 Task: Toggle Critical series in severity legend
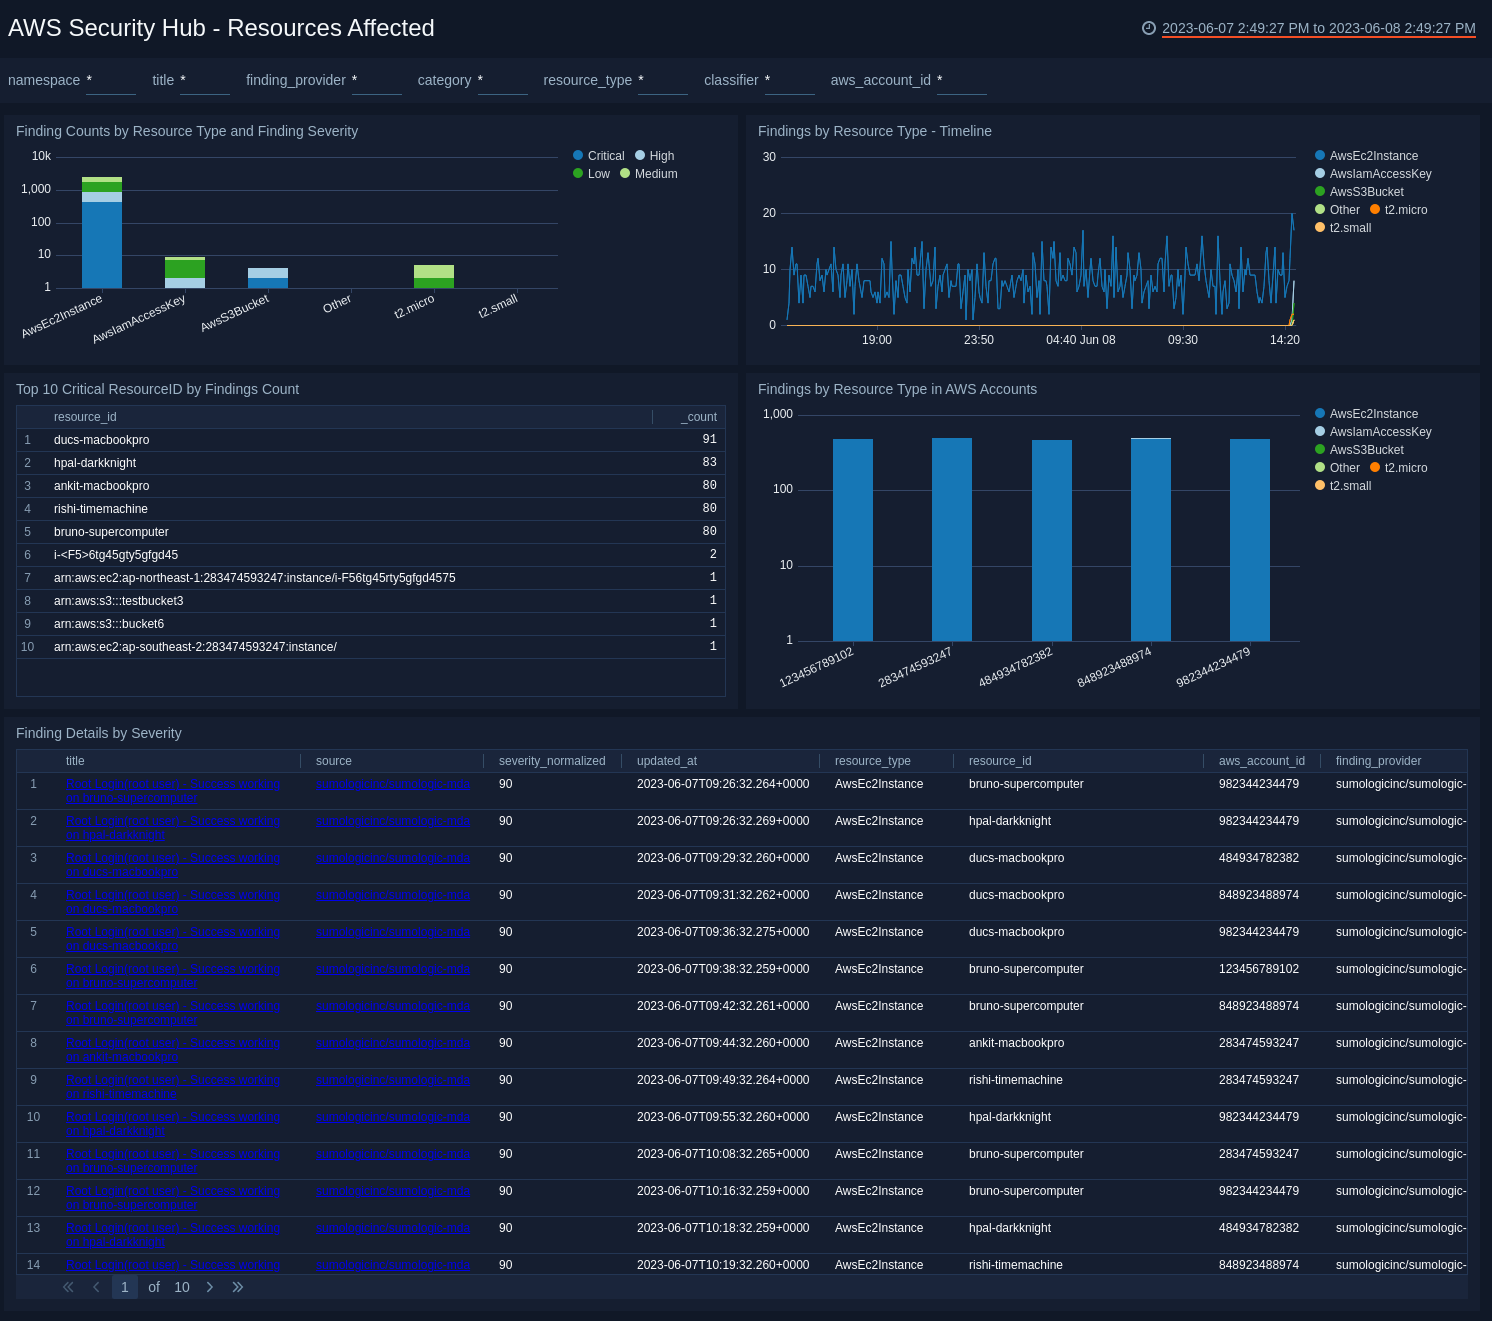tap(599, 156)
